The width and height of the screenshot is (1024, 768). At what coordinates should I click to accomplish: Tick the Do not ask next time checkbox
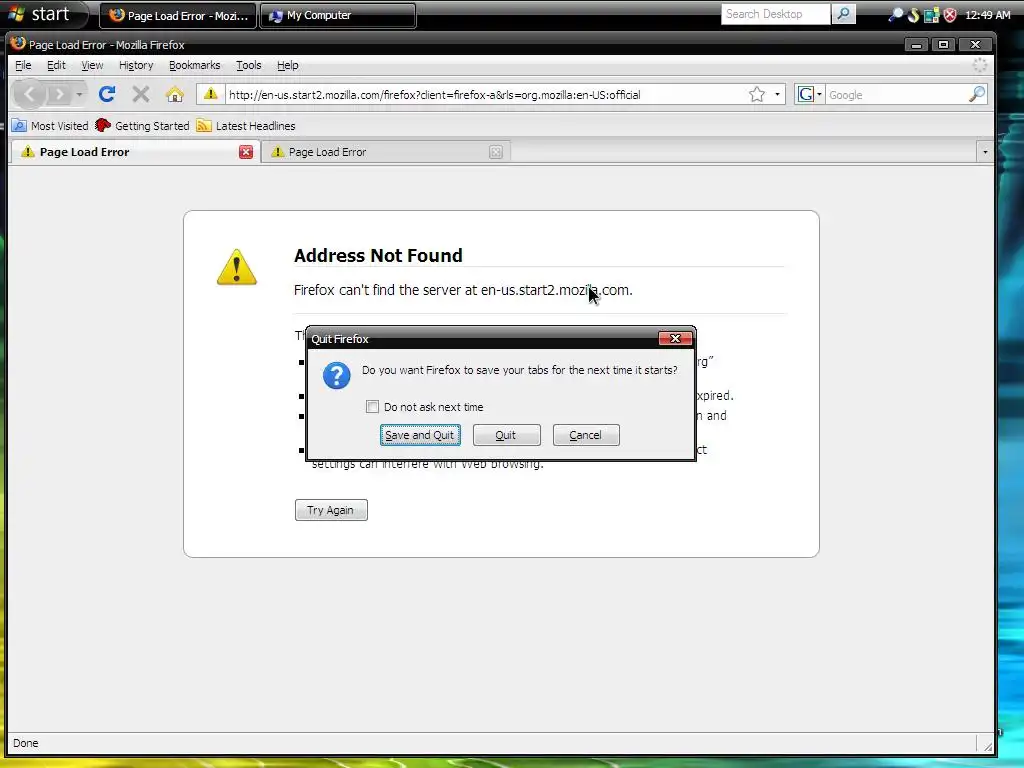point(372,407)
